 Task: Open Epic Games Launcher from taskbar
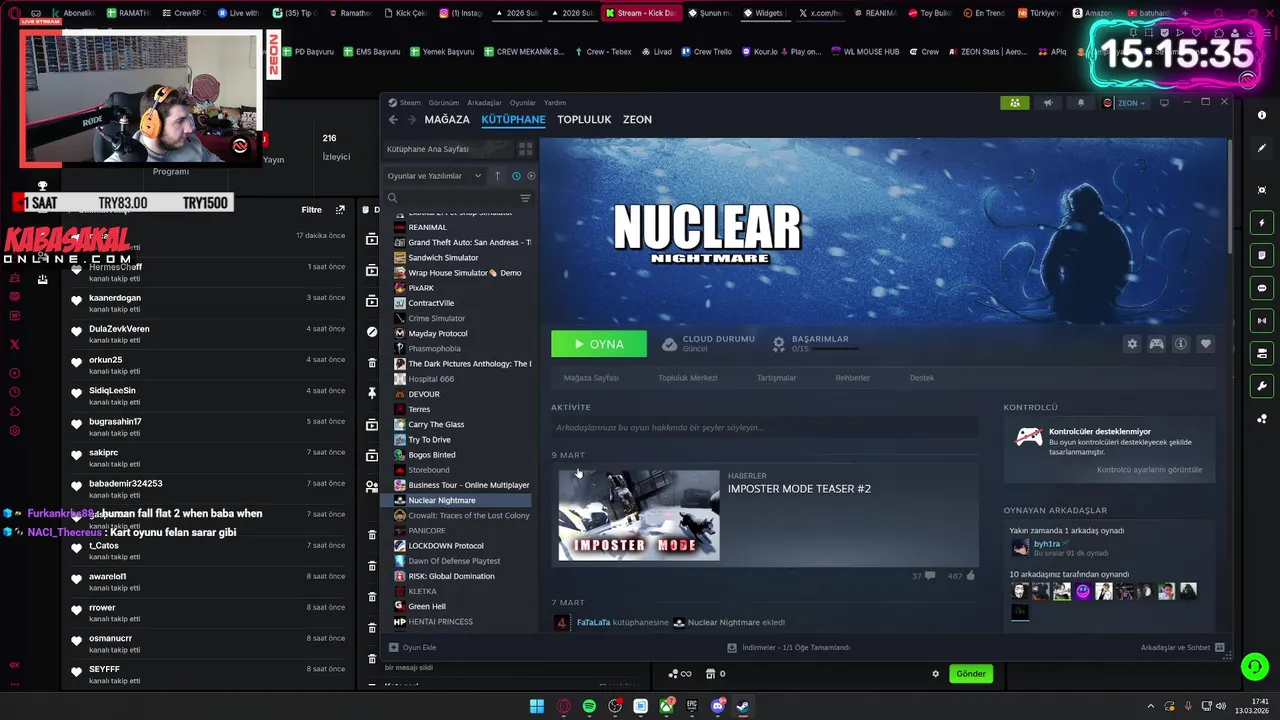(692, 706)
